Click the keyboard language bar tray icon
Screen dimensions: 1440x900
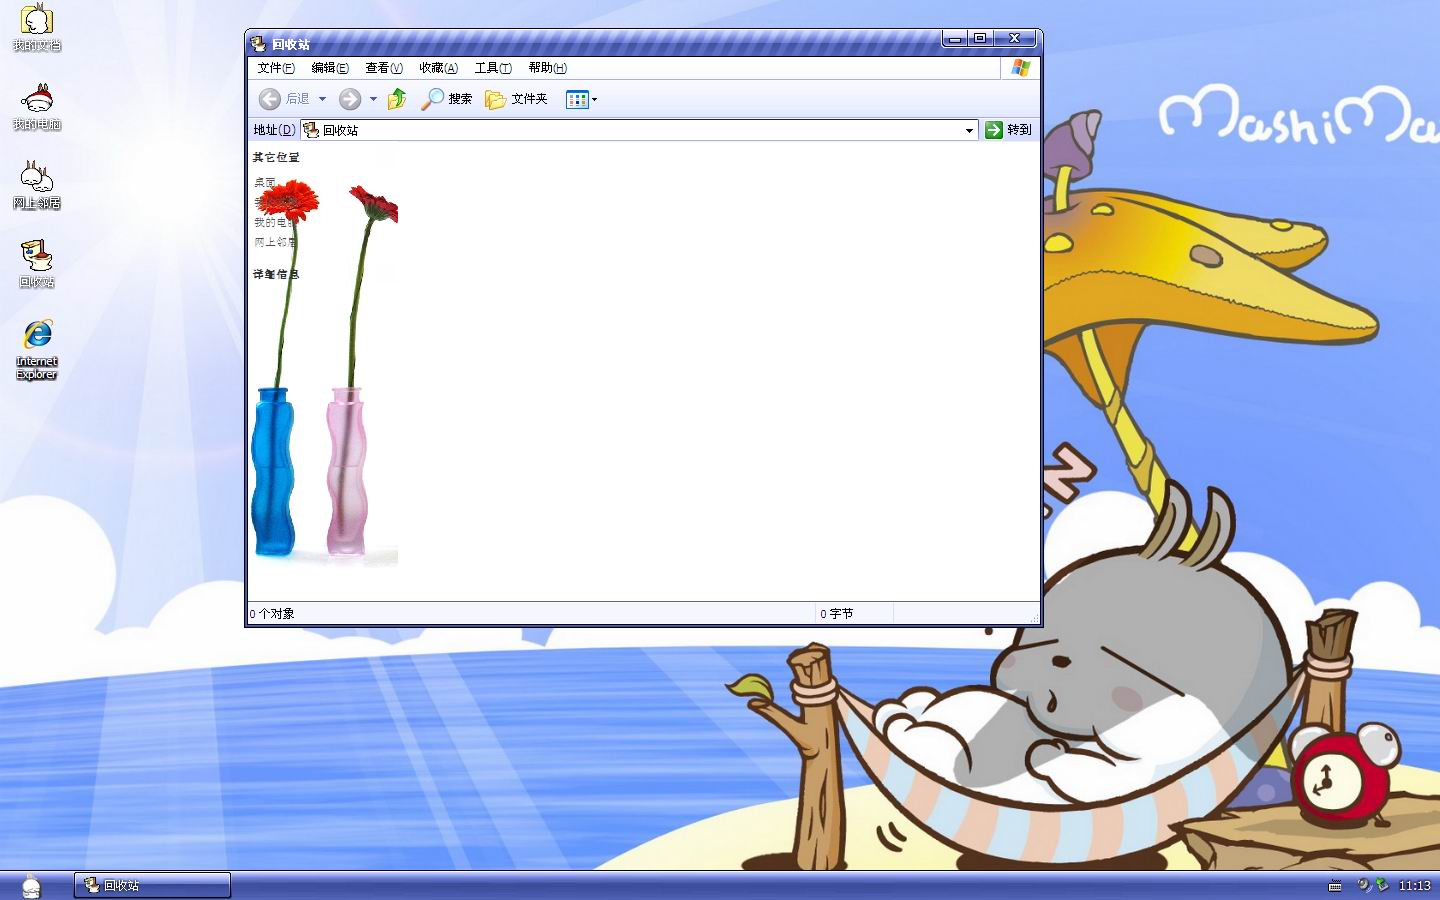1335,886
